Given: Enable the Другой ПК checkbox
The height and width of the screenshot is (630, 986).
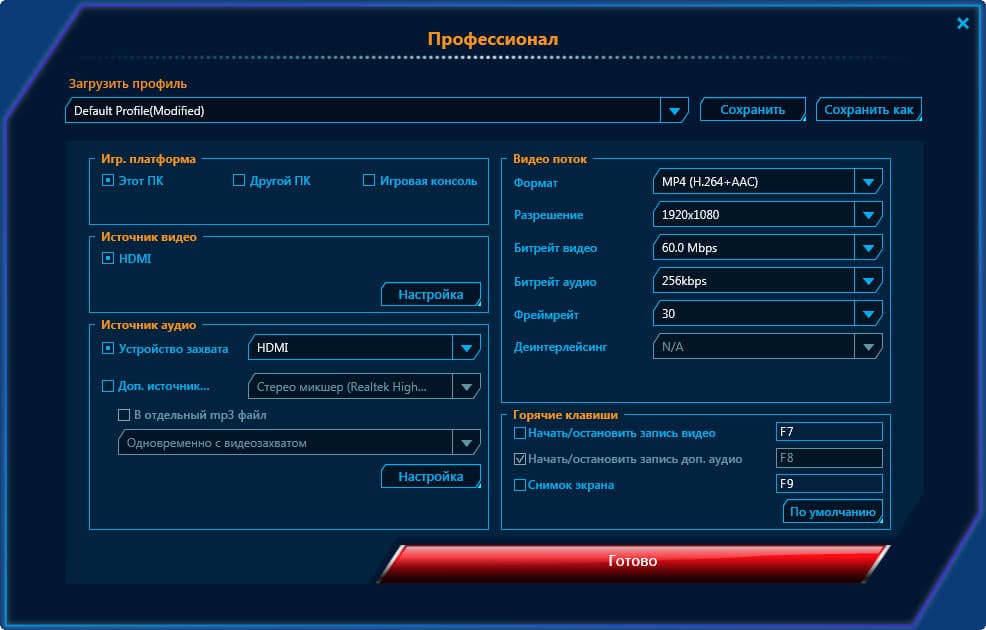Looking at the screenshot, I should (x=239, y=180).
